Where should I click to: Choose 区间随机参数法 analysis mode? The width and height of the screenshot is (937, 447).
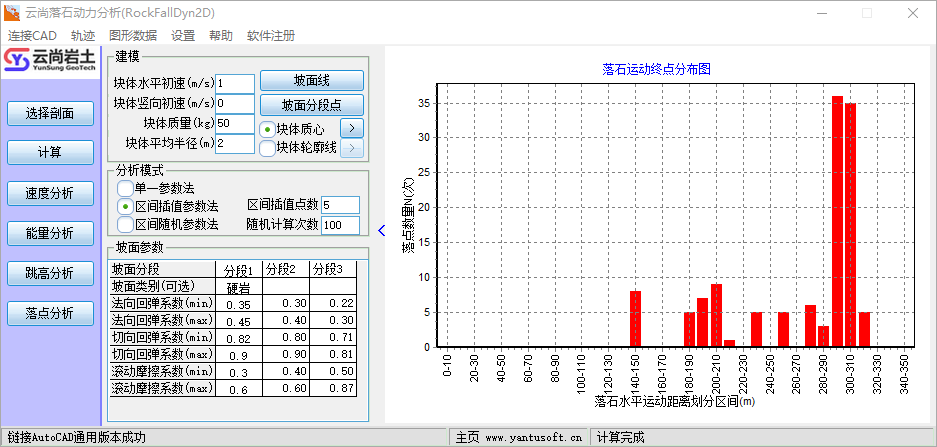pos(125,224)
